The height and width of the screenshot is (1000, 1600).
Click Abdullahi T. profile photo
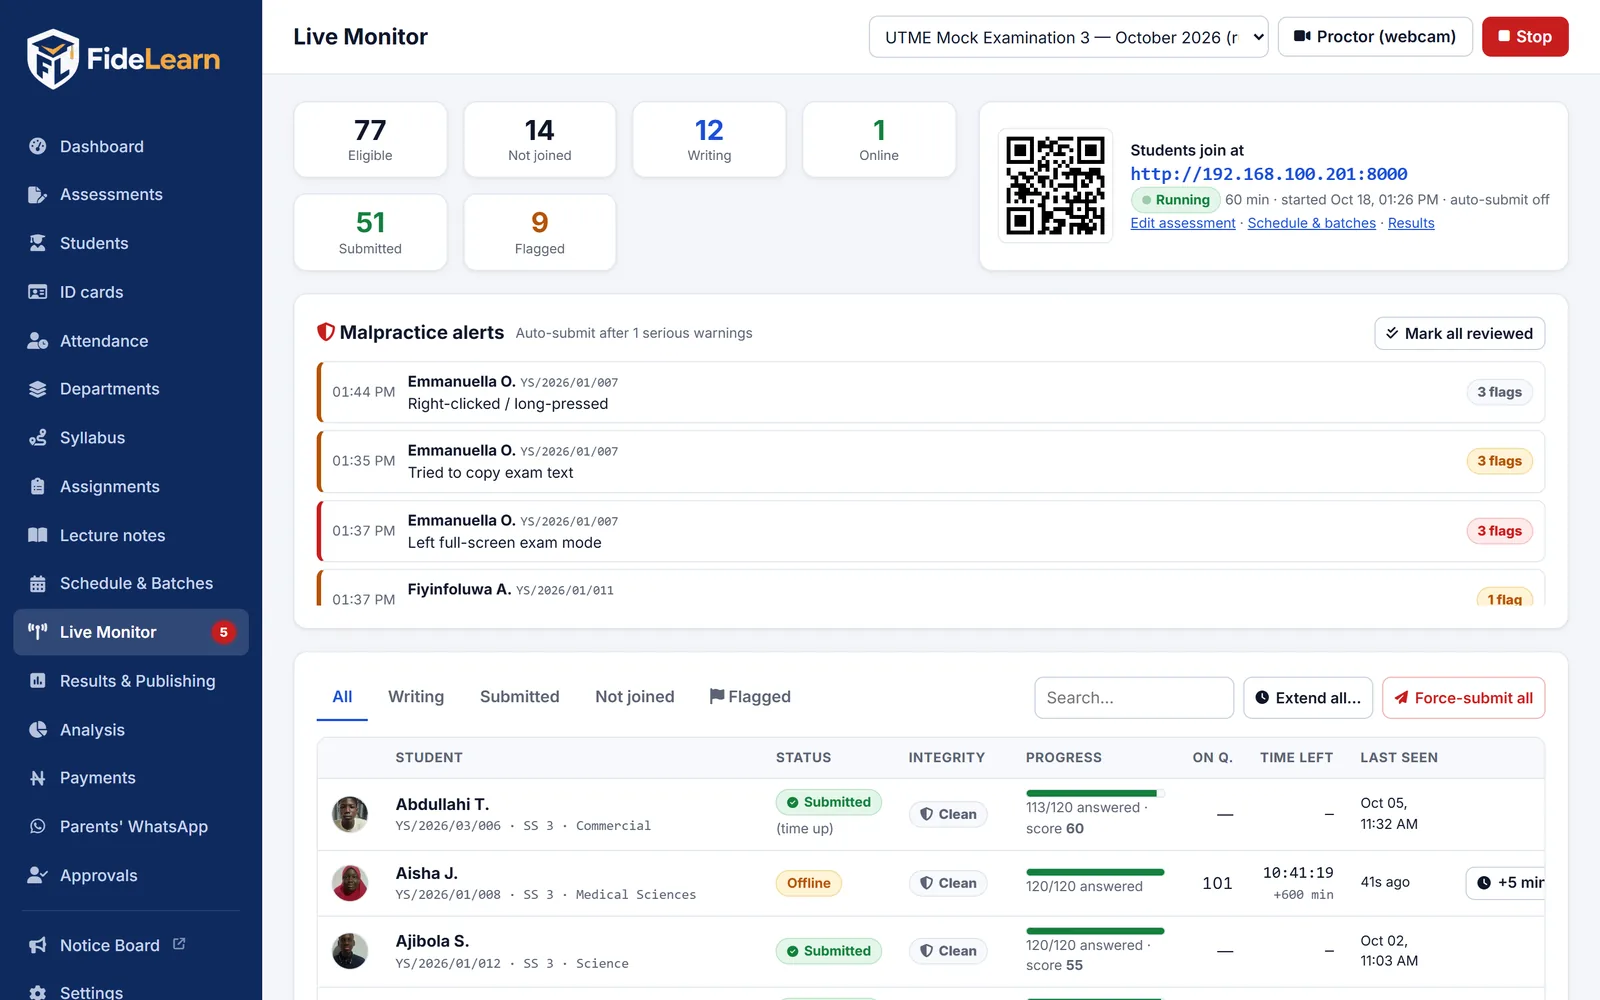point(350,814)
